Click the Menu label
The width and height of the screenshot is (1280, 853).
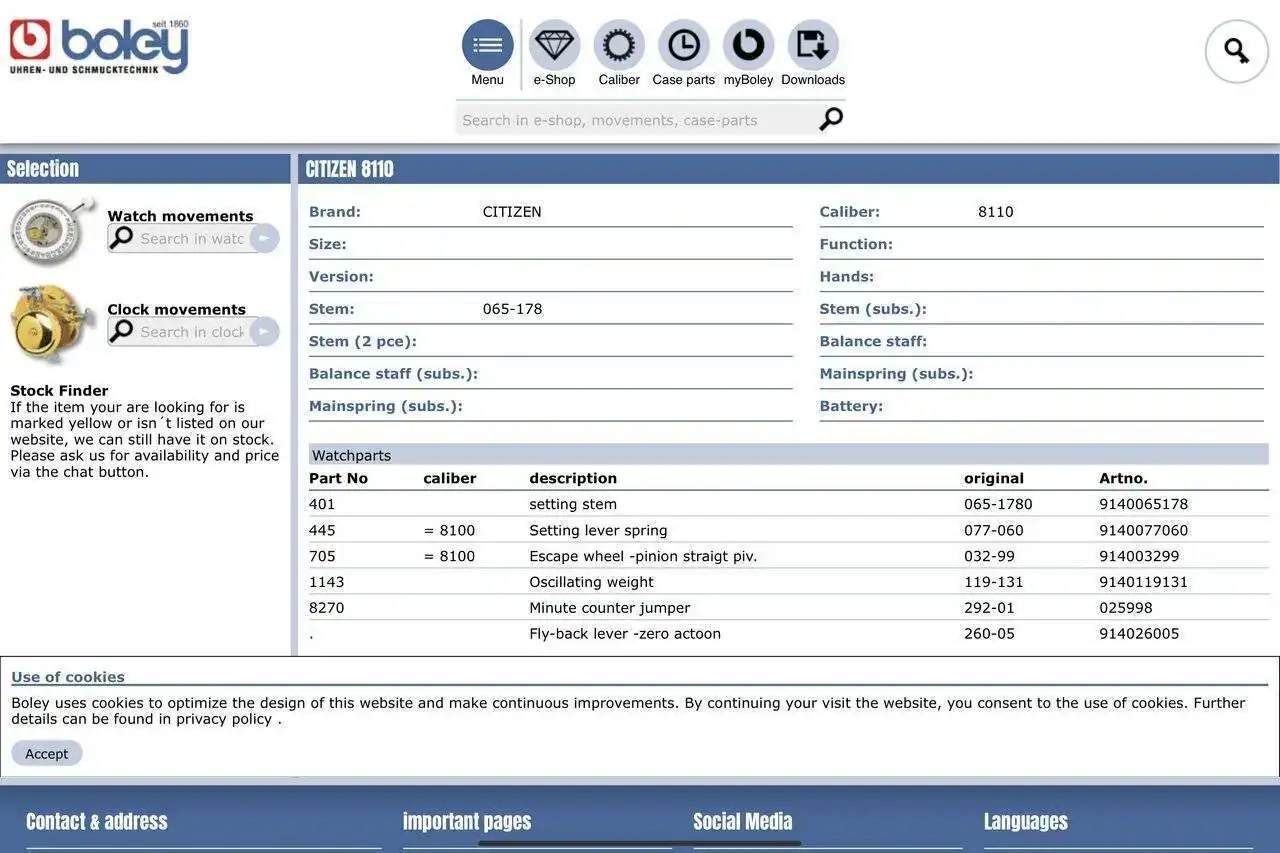click(487, 80)
